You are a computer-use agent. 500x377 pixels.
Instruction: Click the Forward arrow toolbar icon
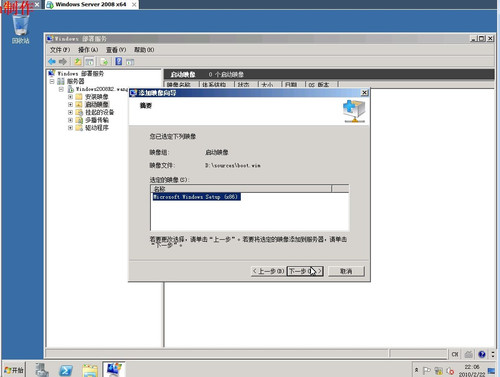coord(63,62)
